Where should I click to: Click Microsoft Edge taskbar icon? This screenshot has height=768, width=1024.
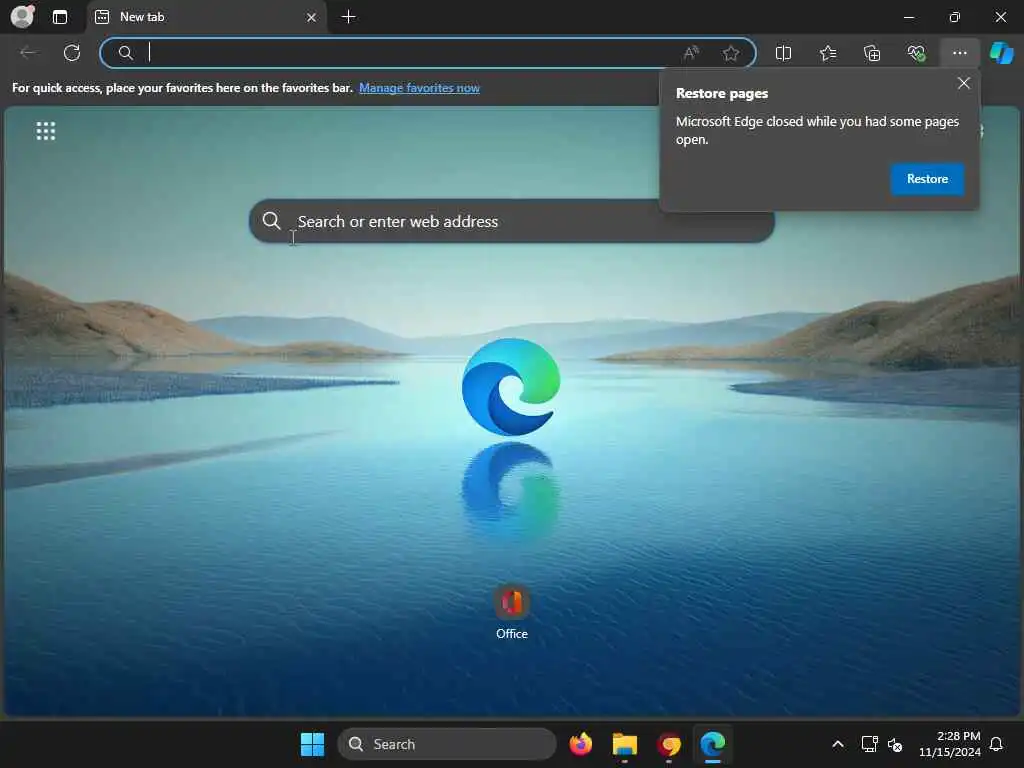click(712, 744)
